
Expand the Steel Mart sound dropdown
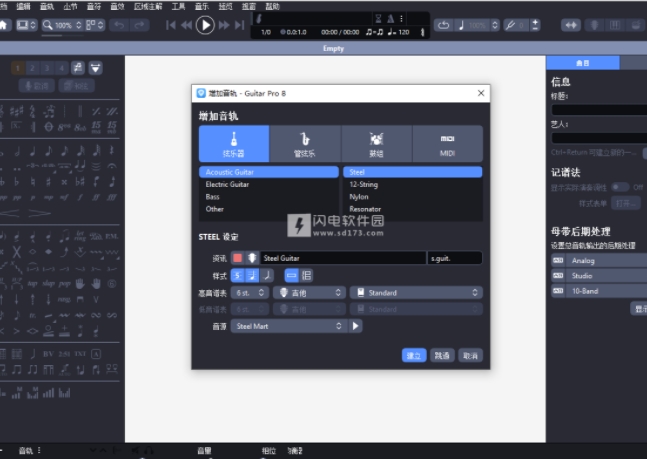tap(288, 326)
